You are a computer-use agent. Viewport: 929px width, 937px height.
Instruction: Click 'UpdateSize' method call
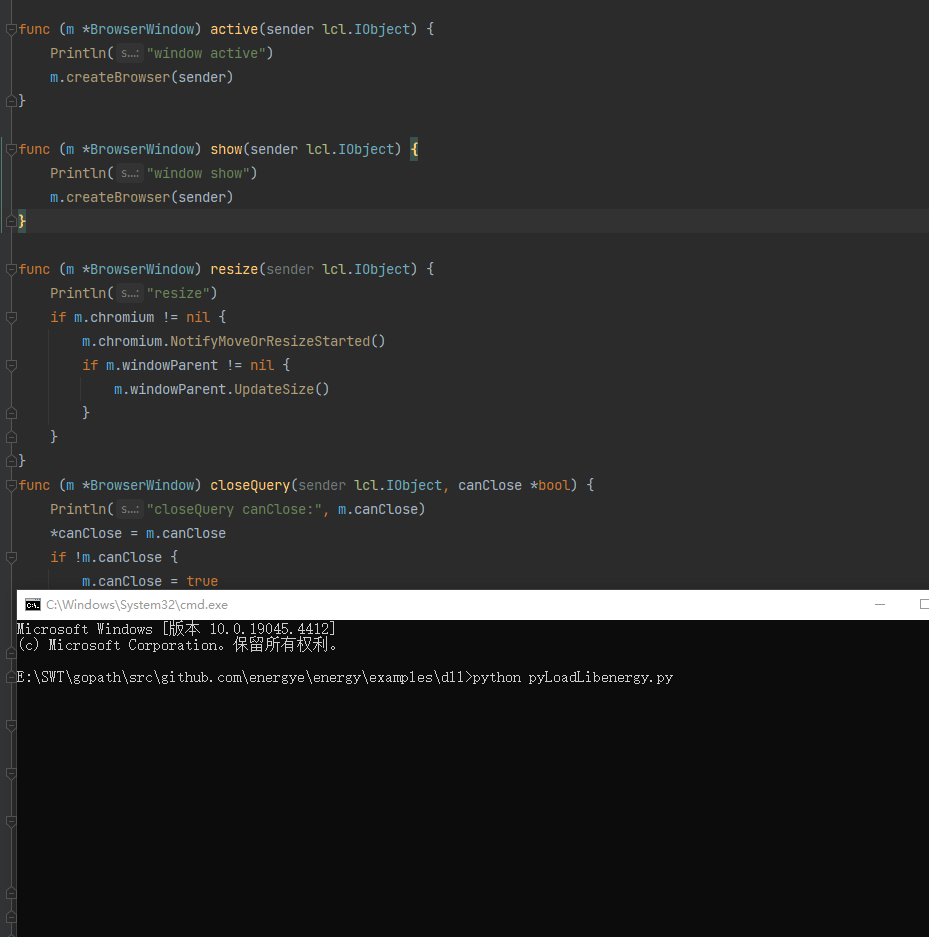274,389
